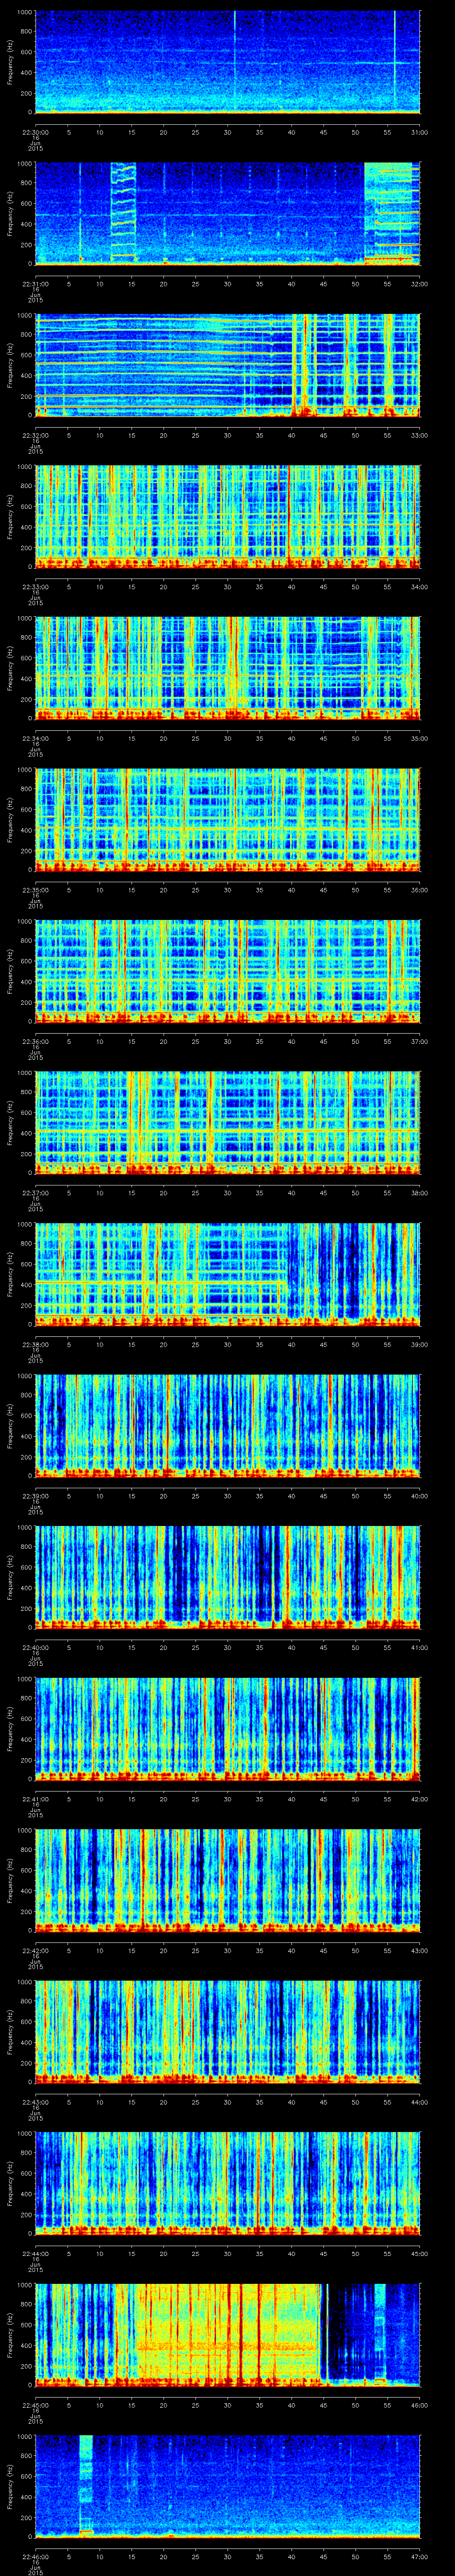Screen dimensions: 455x2576
Task: Click the 22:30:00 time axis label
Action: [35, 132]
